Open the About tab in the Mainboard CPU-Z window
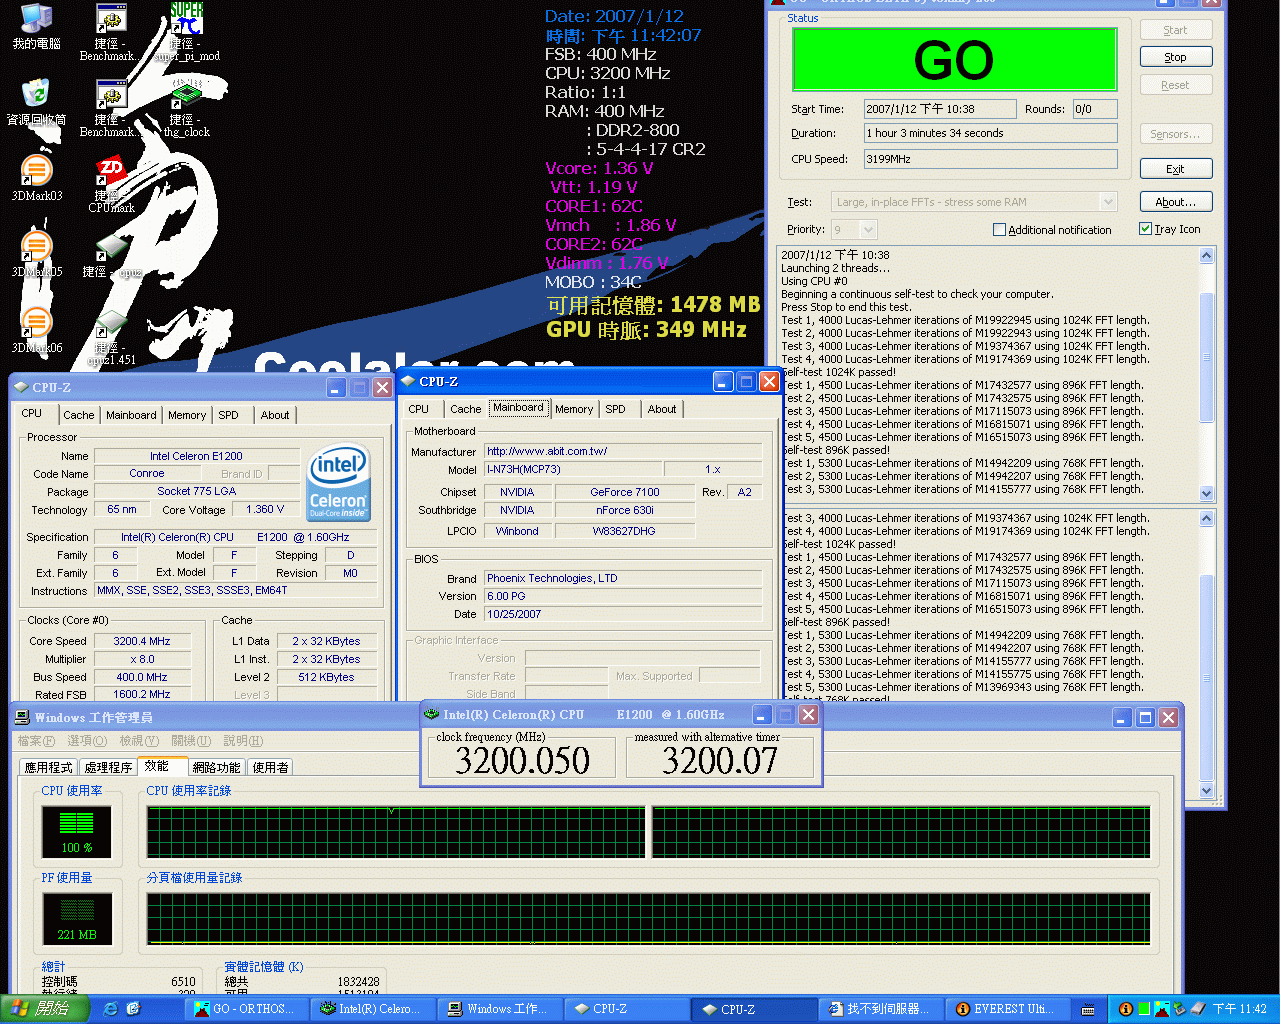The width and height of the screenshot is (1280, 1024). 662,409
